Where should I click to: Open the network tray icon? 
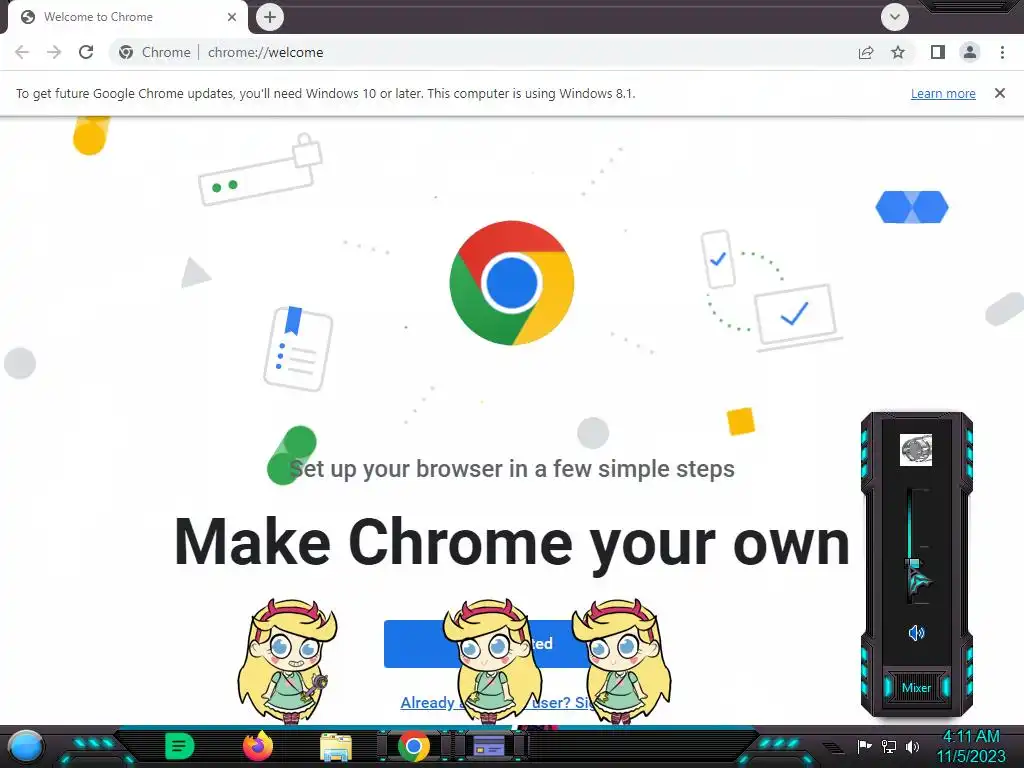(x=889, y=746)
